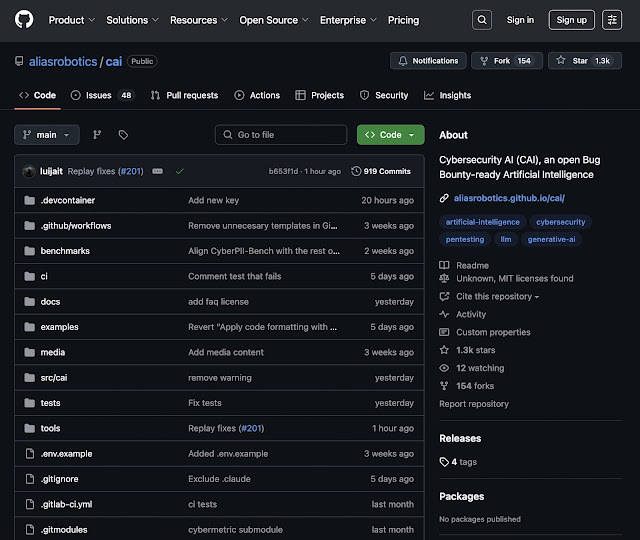The image size is (640, 540).
Task: Click luijait's avatar thumbnail
Action: [29, 171]
